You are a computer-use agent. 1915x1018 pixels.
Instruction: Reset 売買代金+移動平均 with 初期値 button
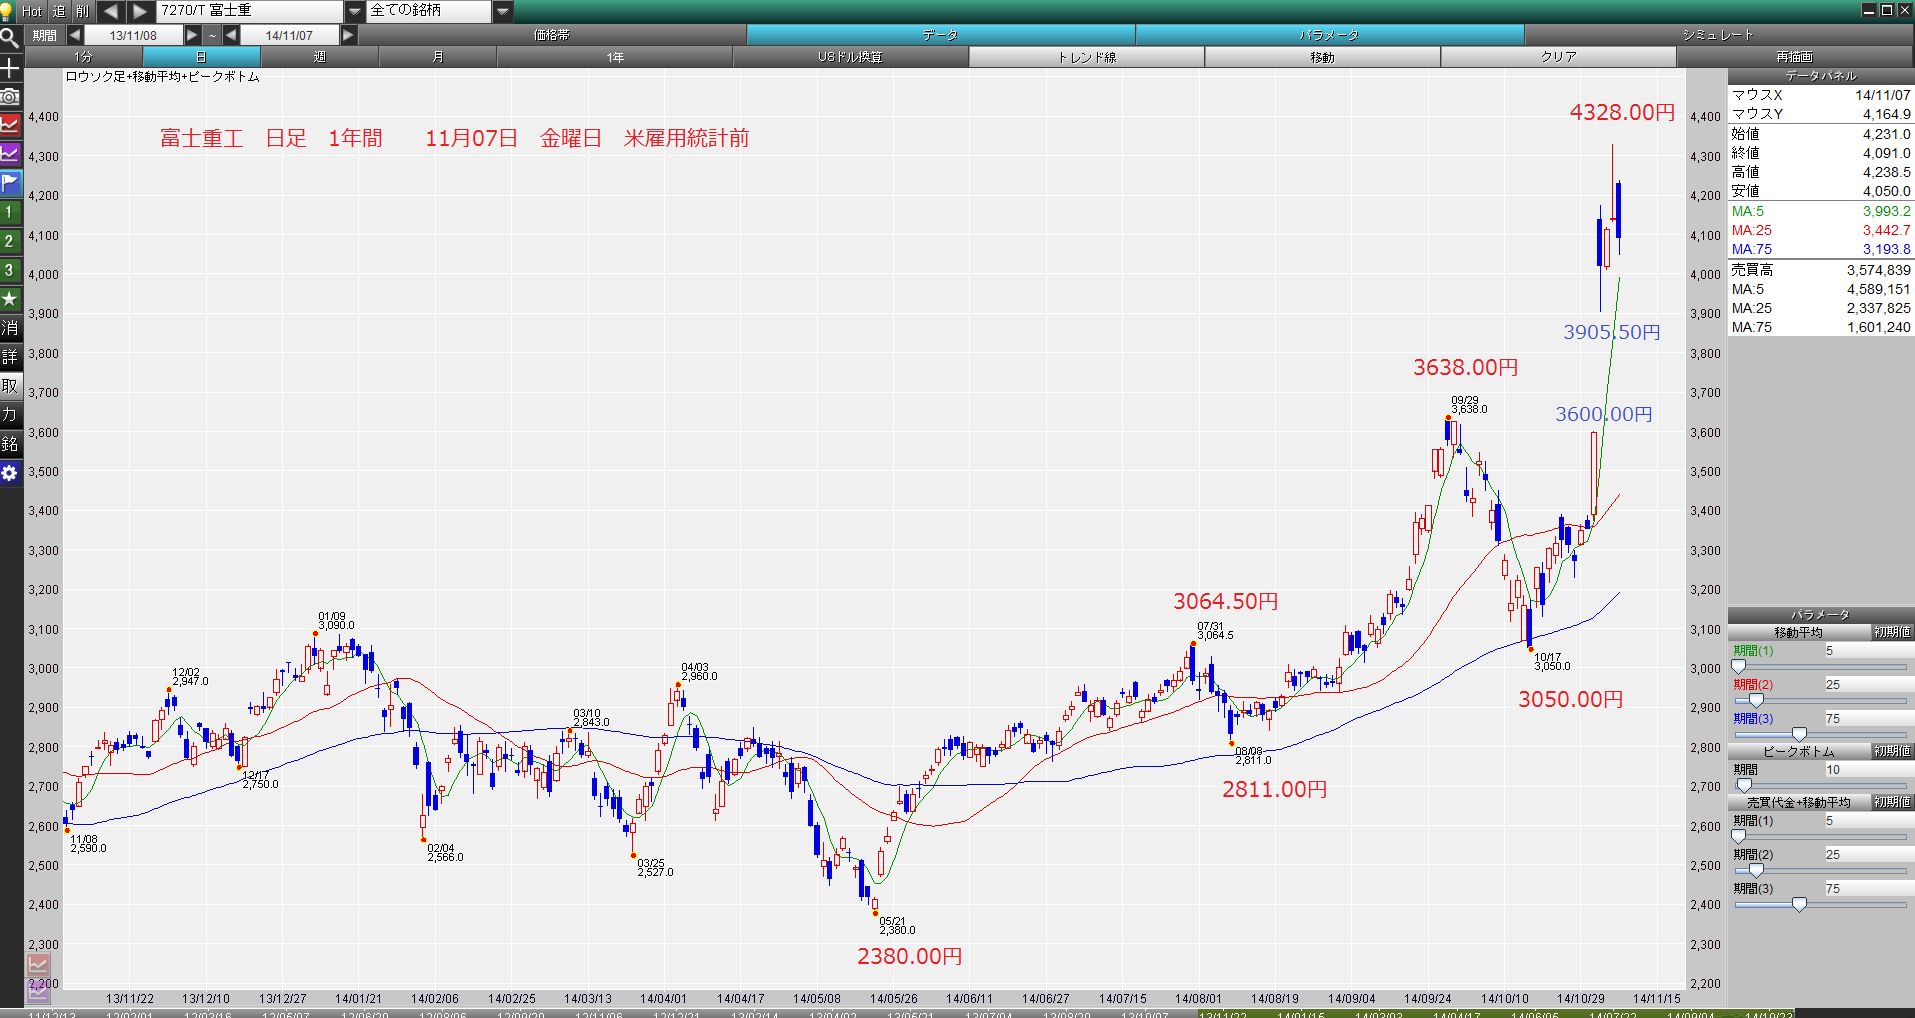1892,802
